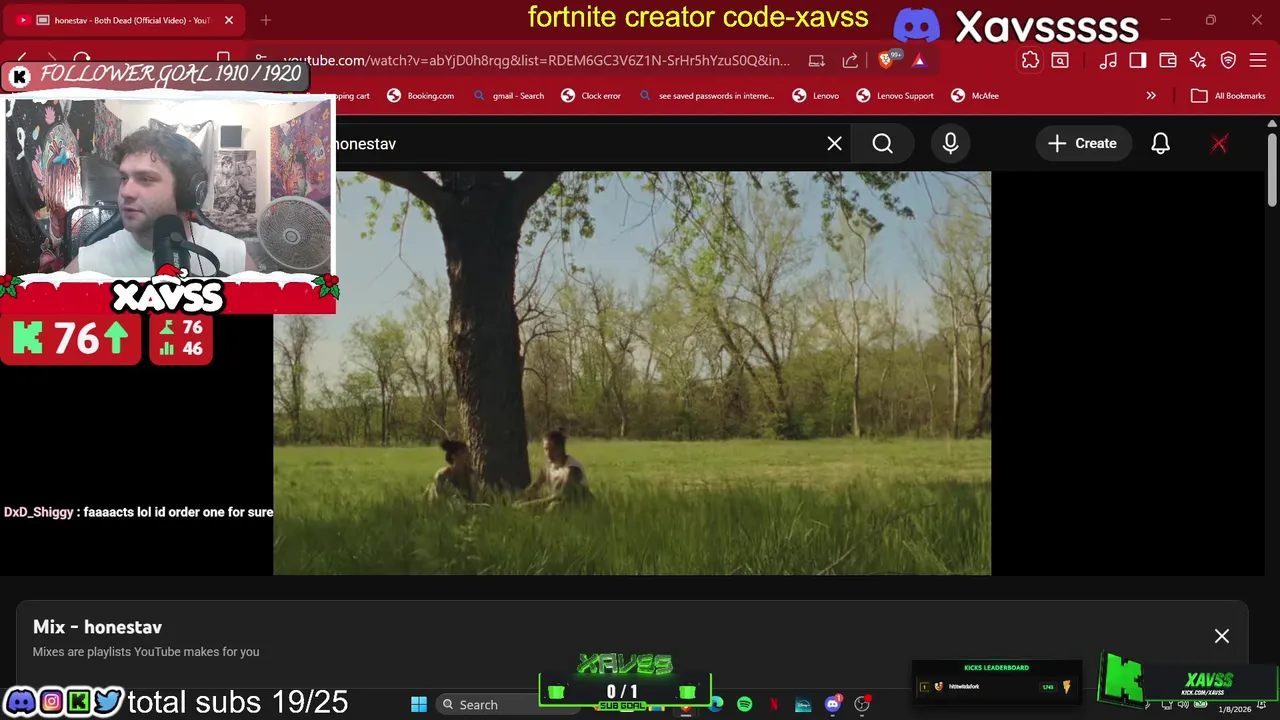Open the Booking.com bookmark
Screen dimensions: 1280x720
tap(421, 96)
